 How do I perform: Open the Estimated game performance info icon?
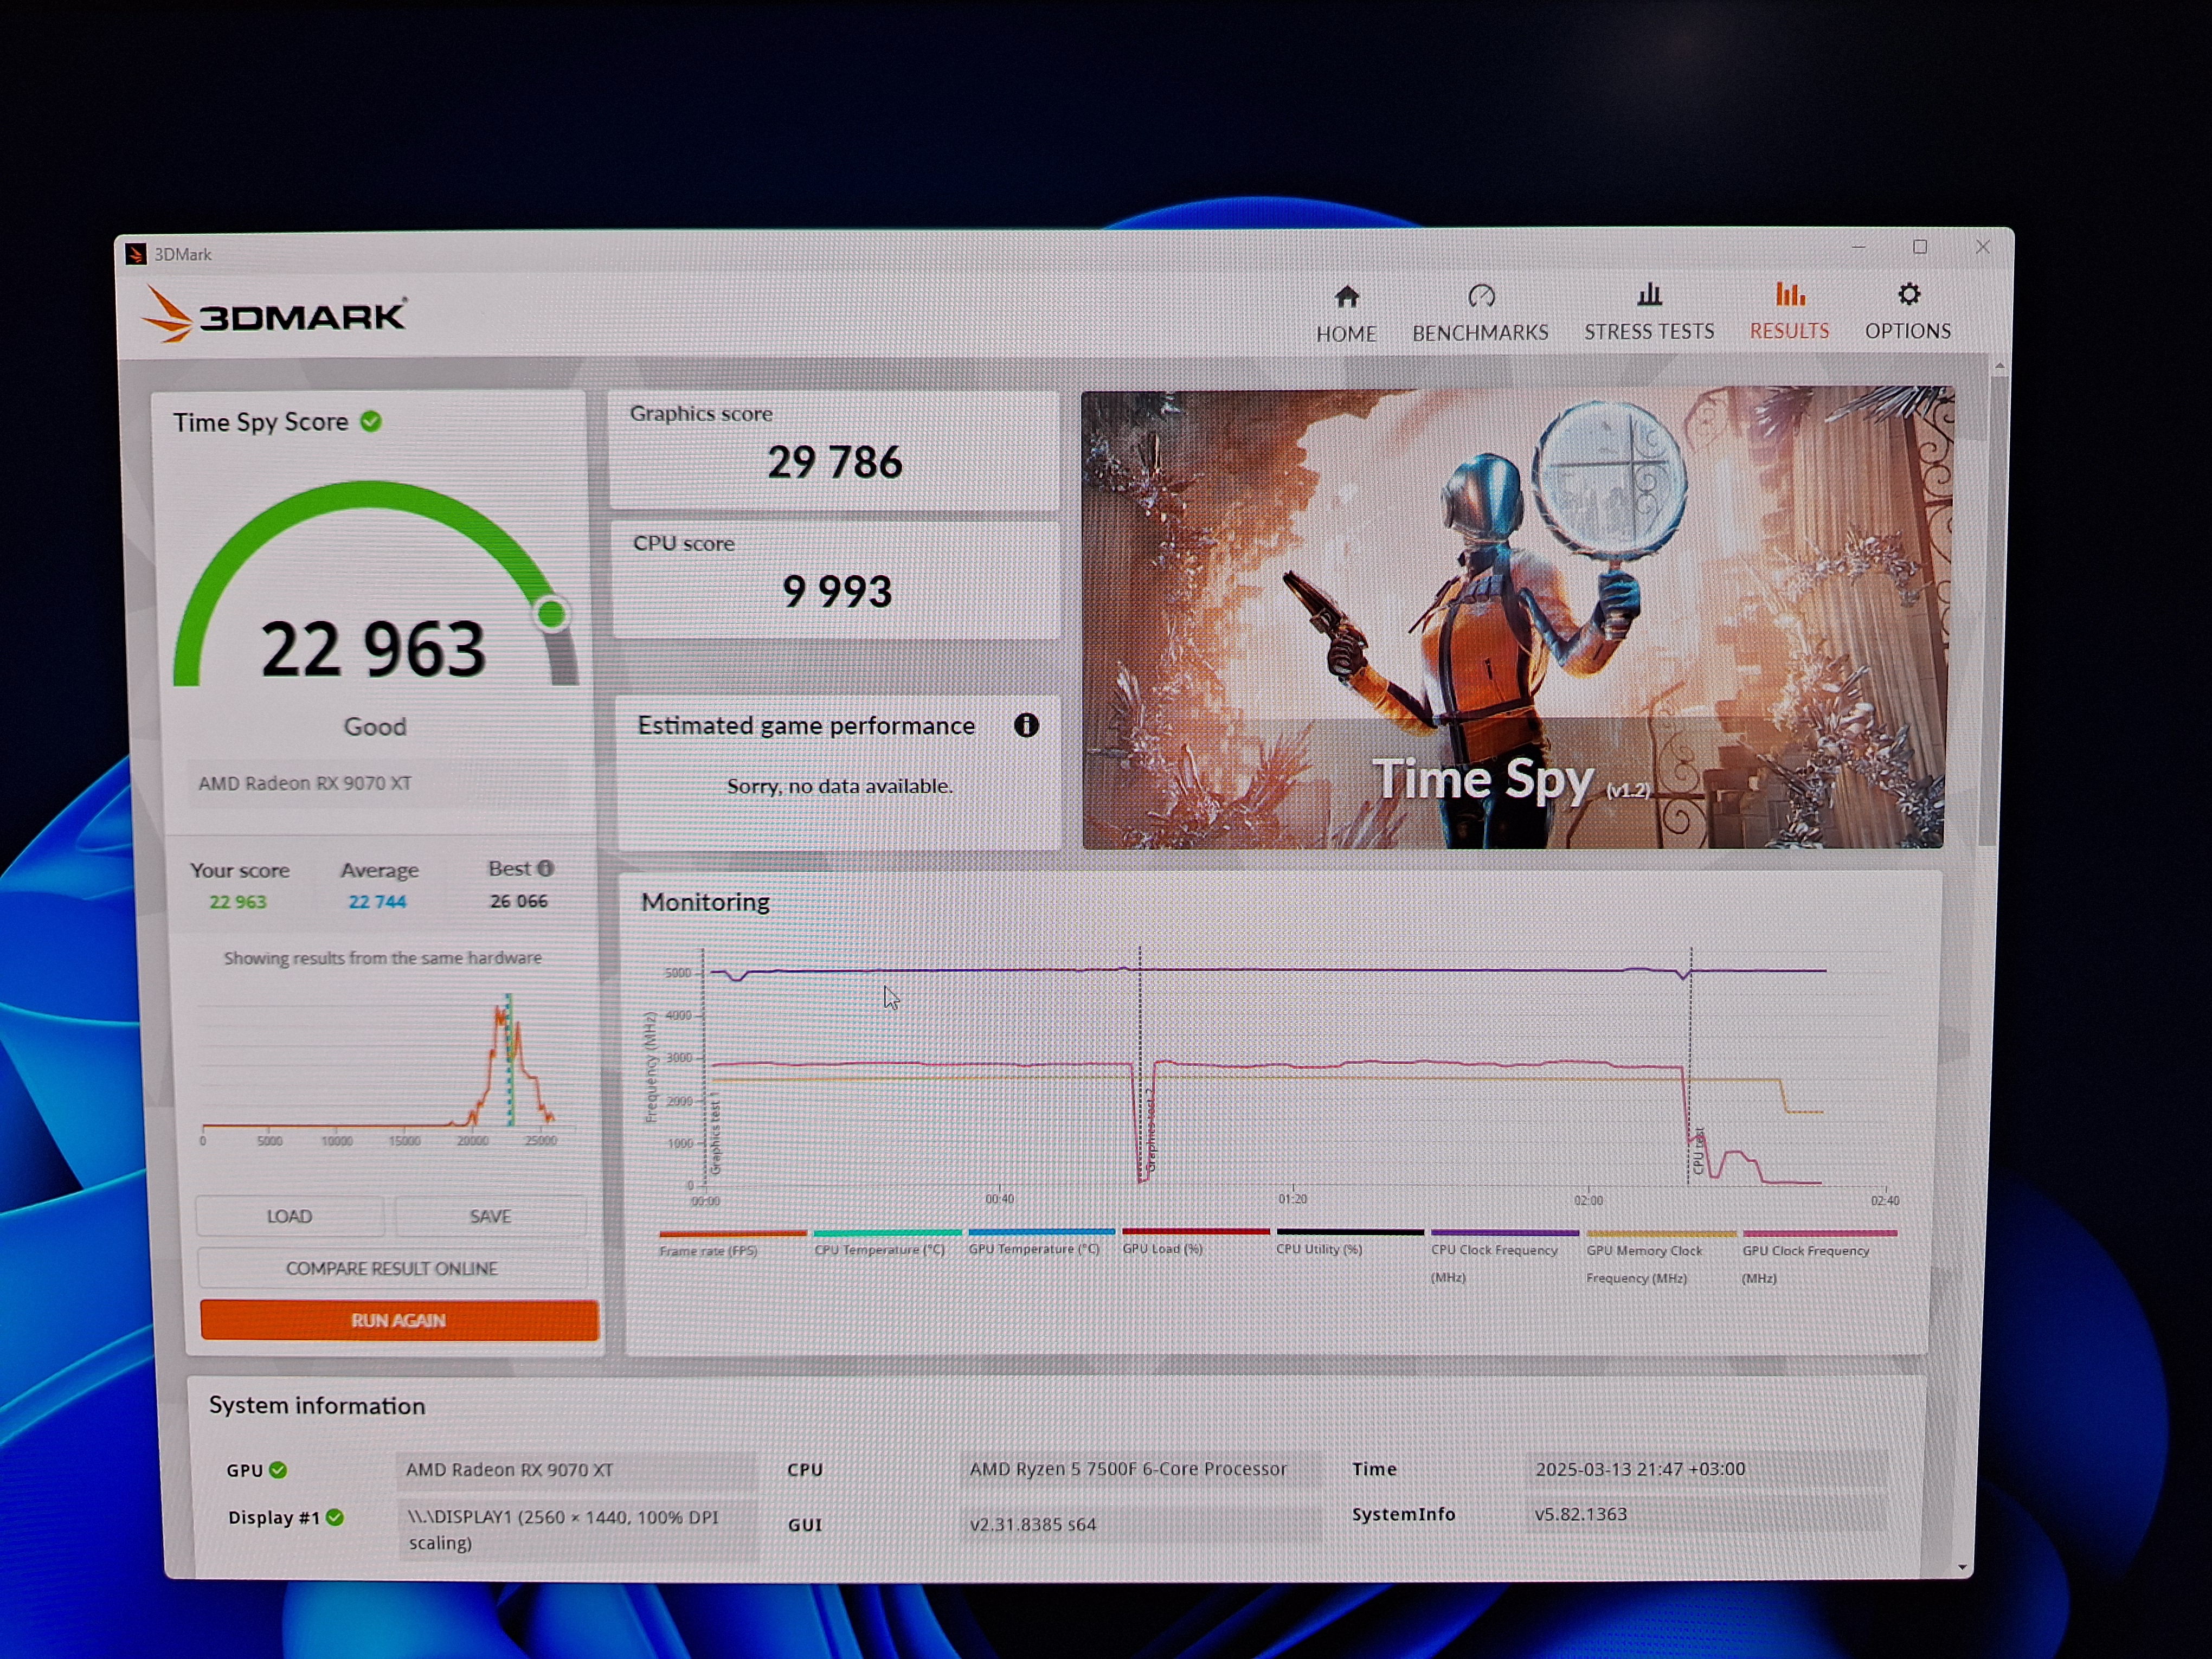click(x=1026, y=725)
